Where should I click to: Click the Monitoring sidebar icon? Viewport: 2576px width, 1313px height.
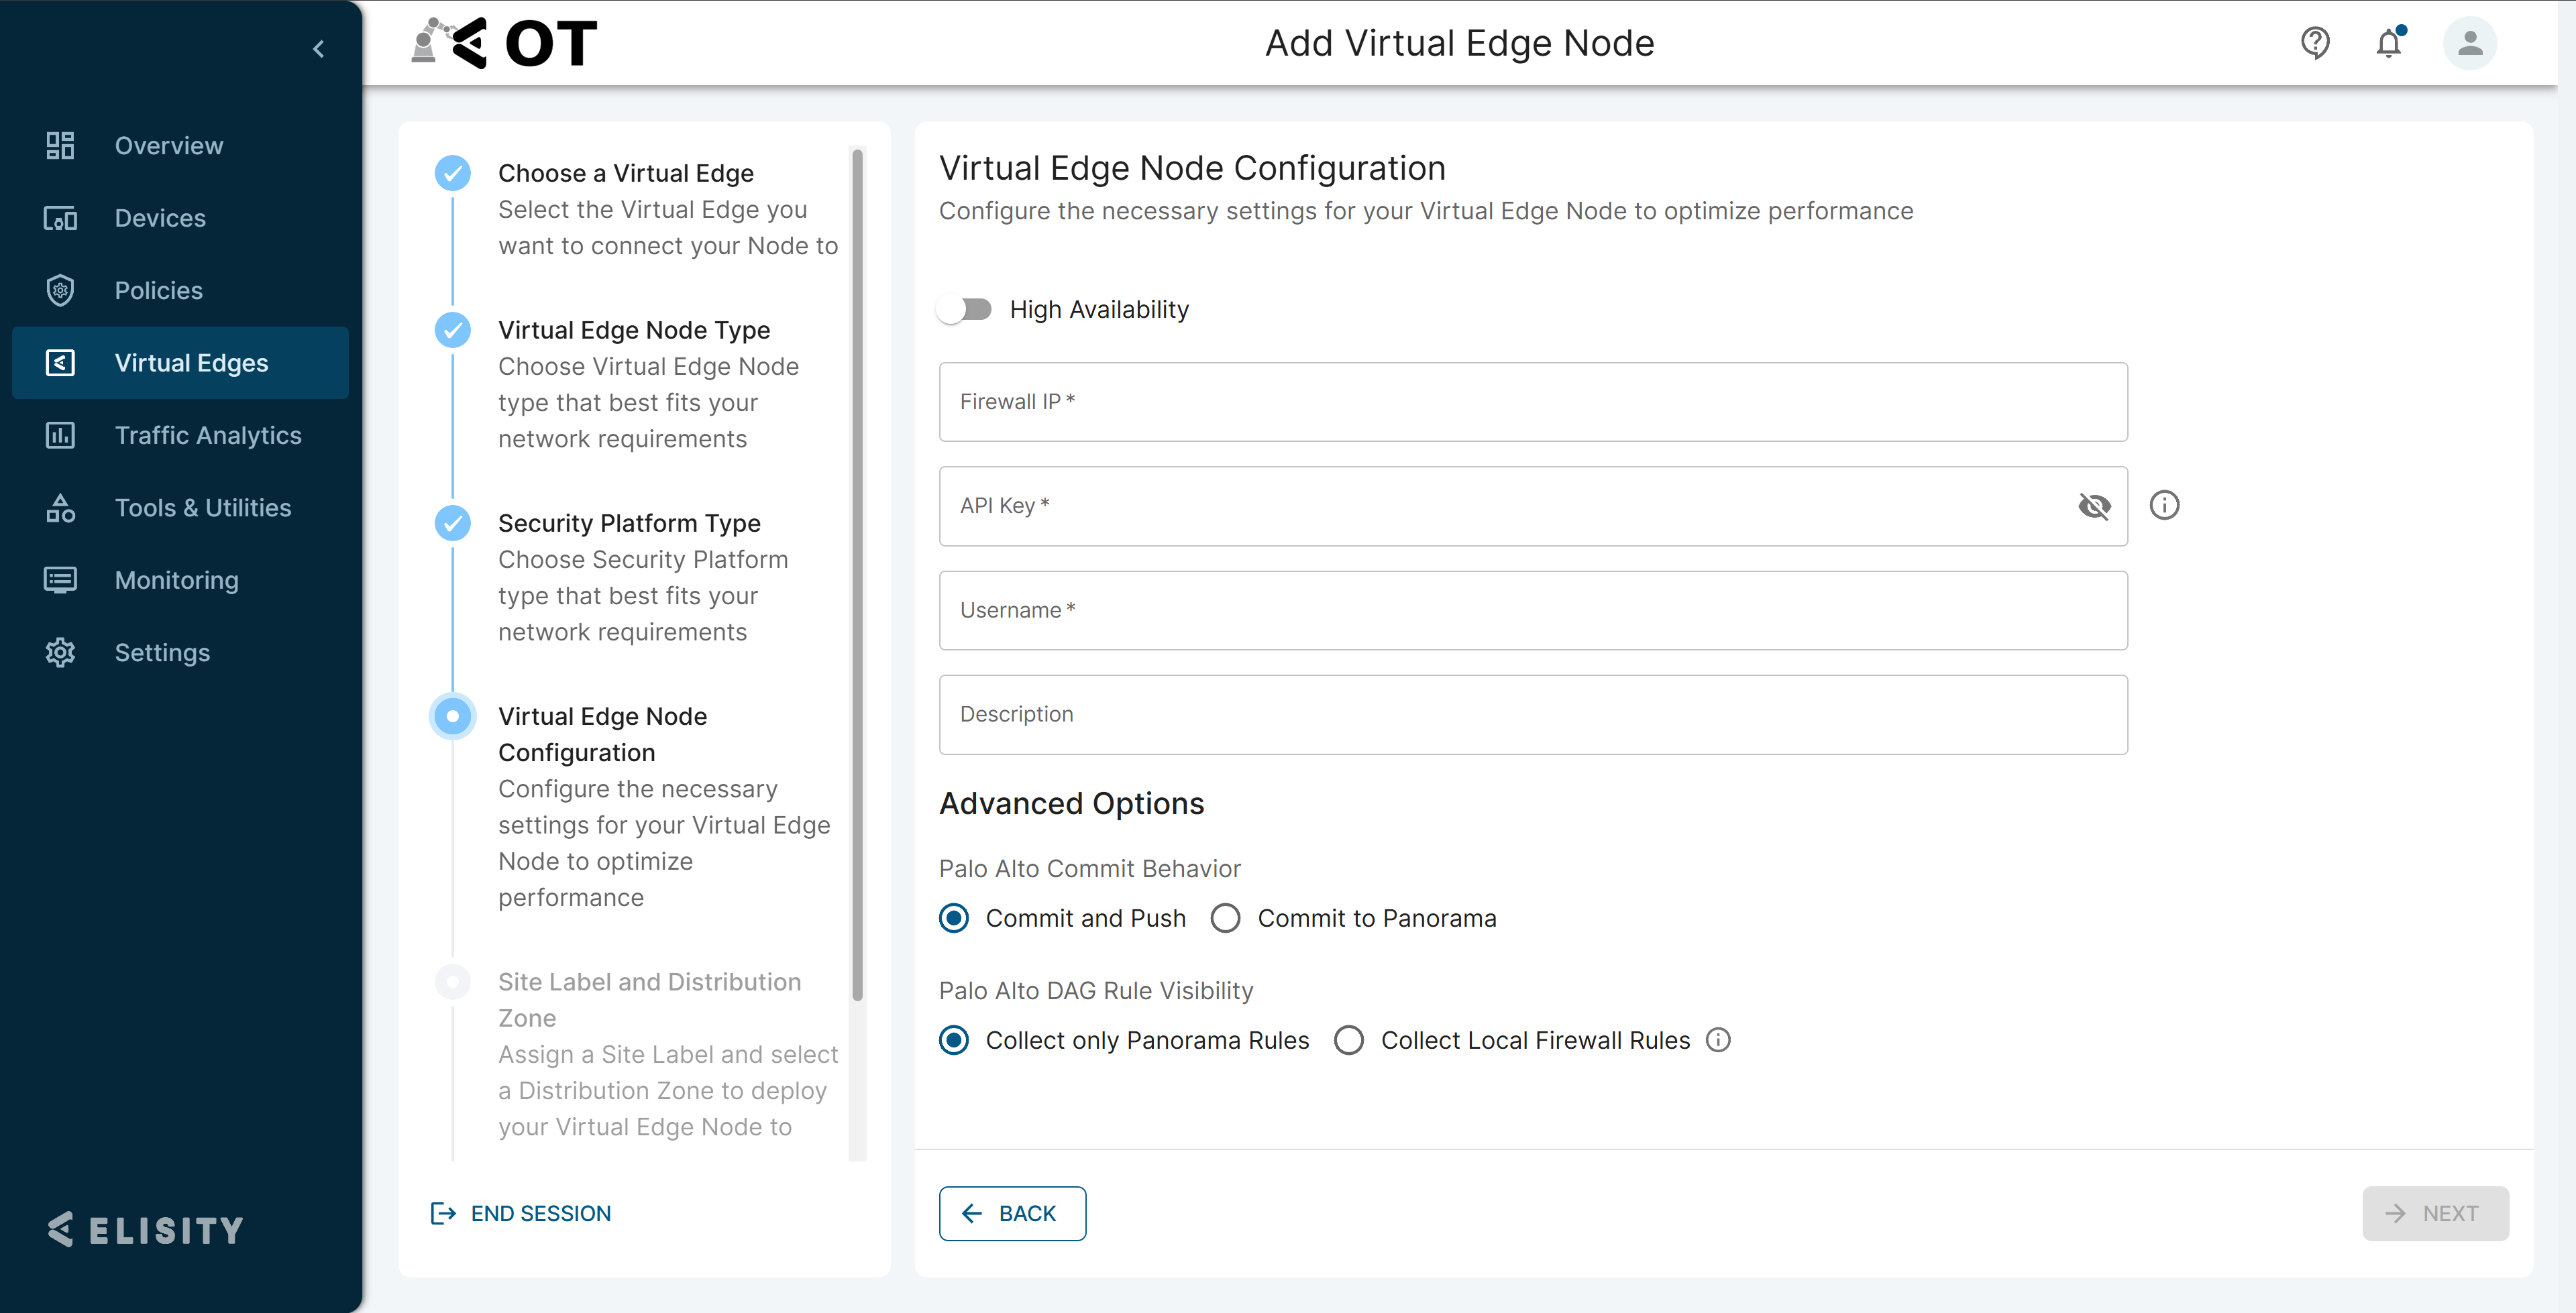tap(60, 580)
